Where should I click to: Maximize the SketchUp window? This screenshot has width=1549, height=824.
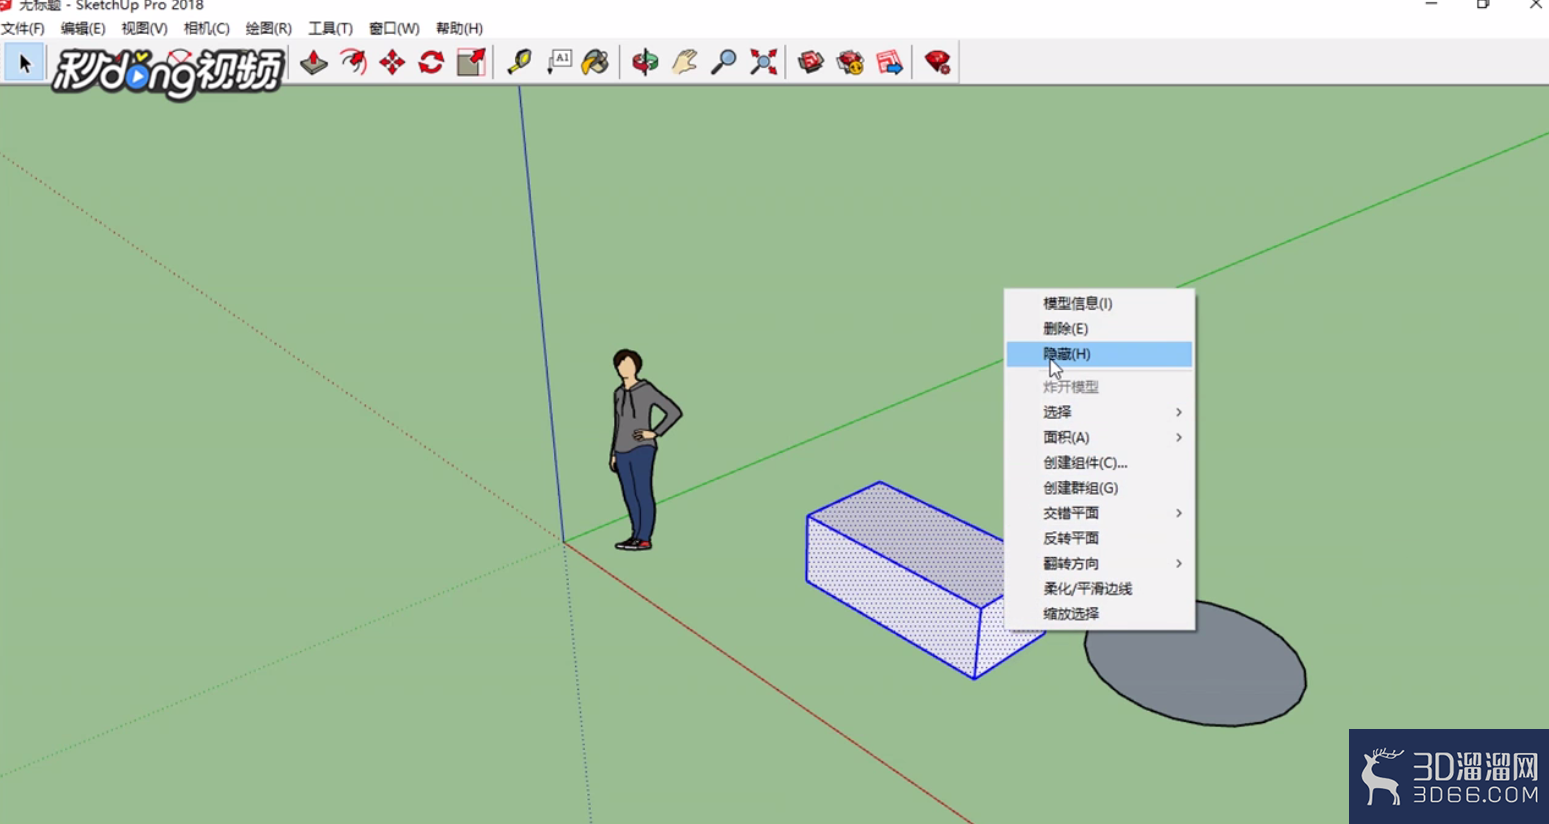point(1483,6)
